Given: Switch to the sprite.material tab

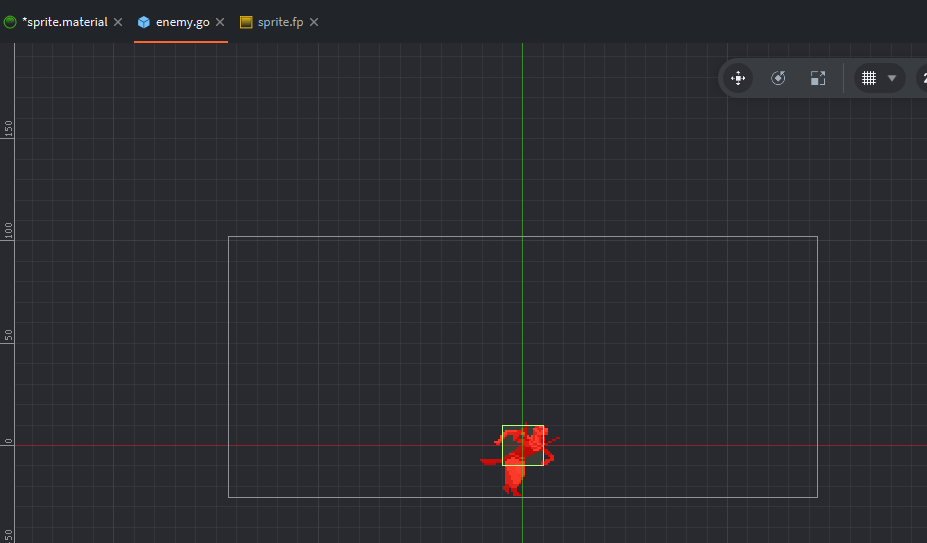Looking at the screenshot, I should (x=64, y=22).
